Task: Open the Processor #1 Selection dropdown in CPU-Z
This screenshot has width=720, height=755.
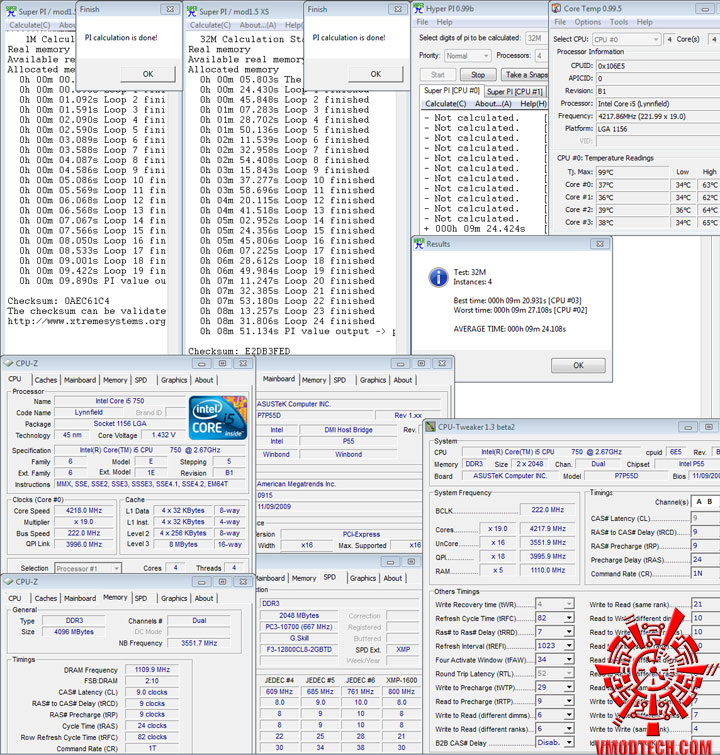Action: (x=88, y=568)
